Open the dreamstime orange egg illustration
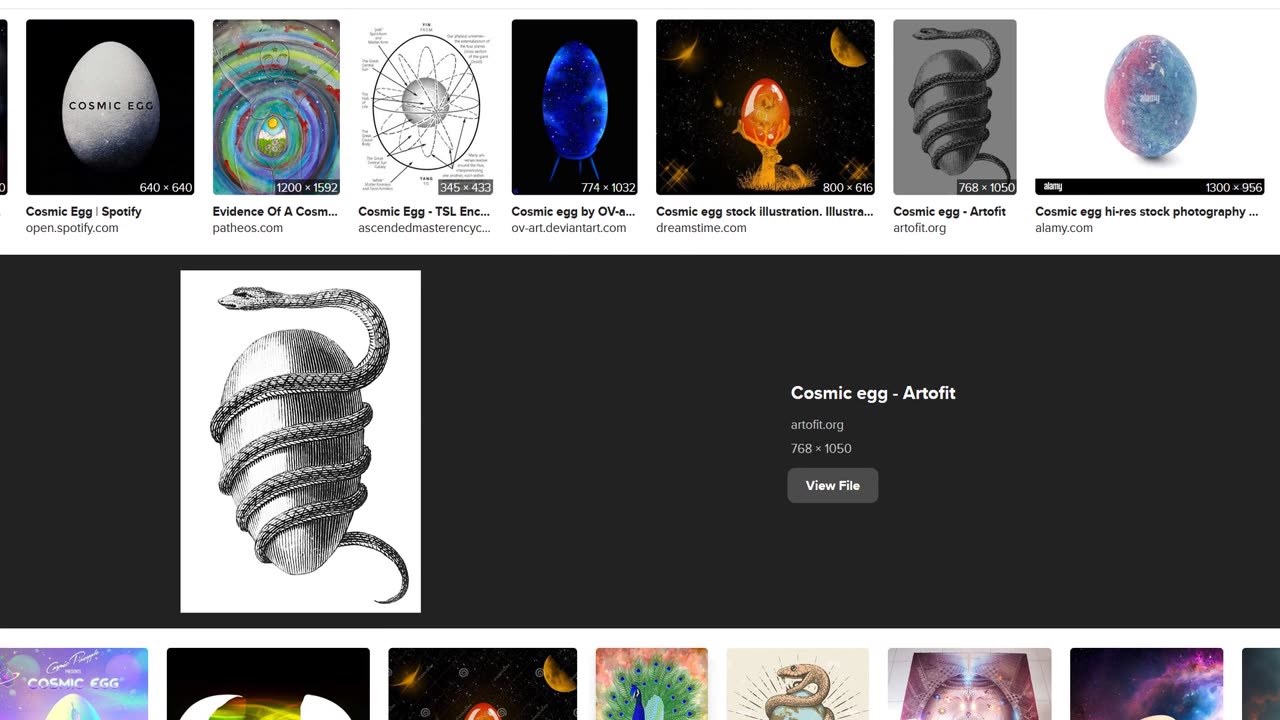Screen dimensions: 1280x720 pos(765,107)
